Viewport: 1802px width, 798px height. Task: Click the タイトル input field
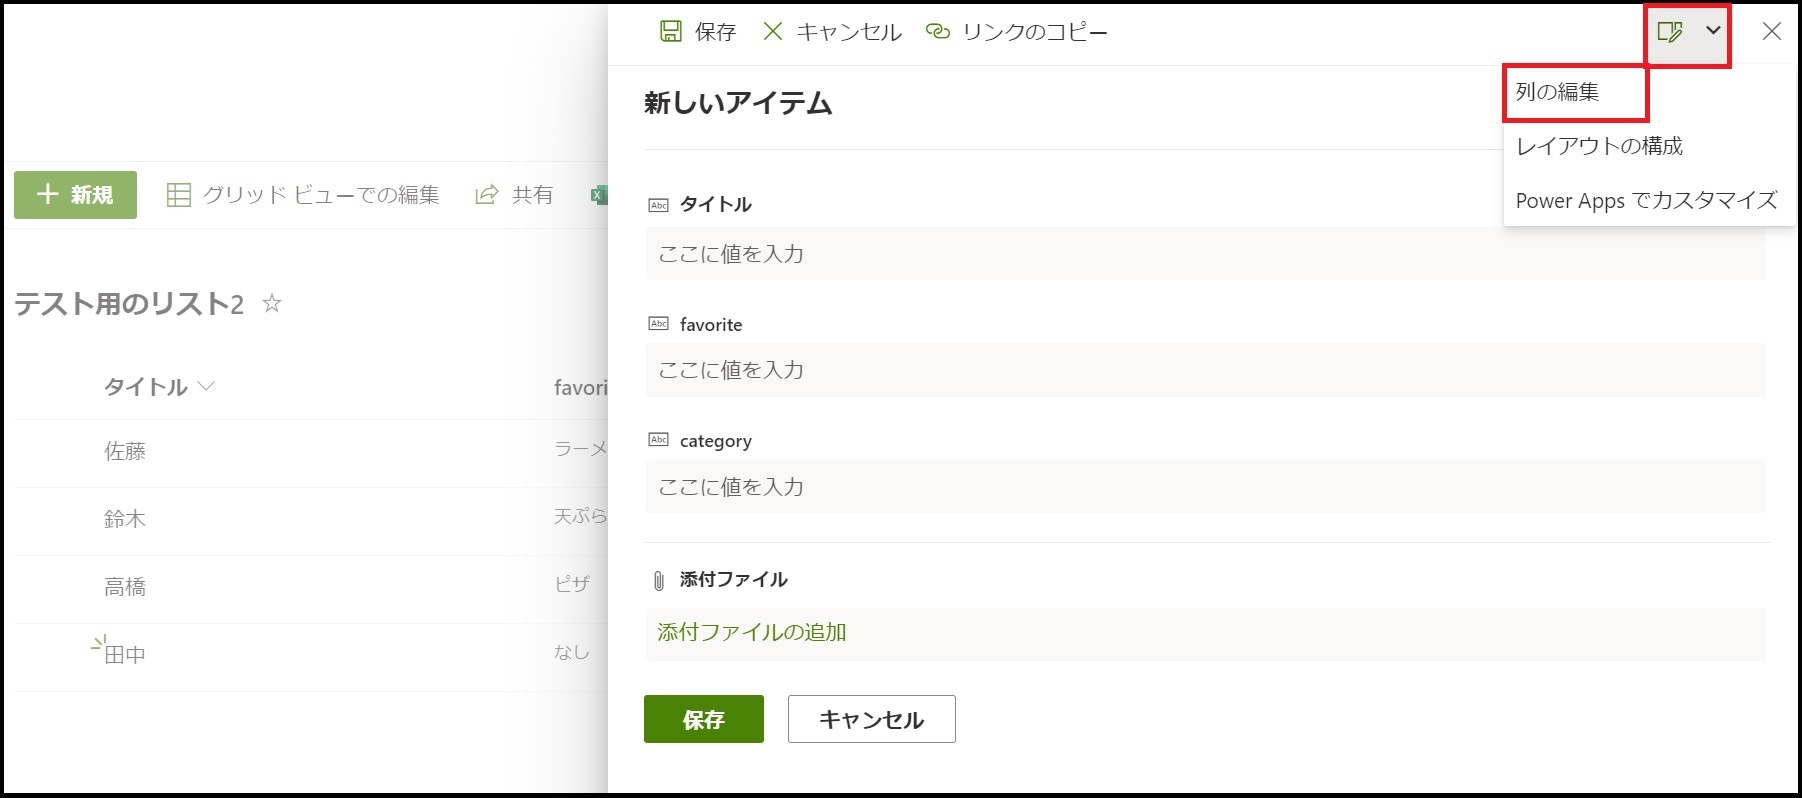coord(1205,254)
